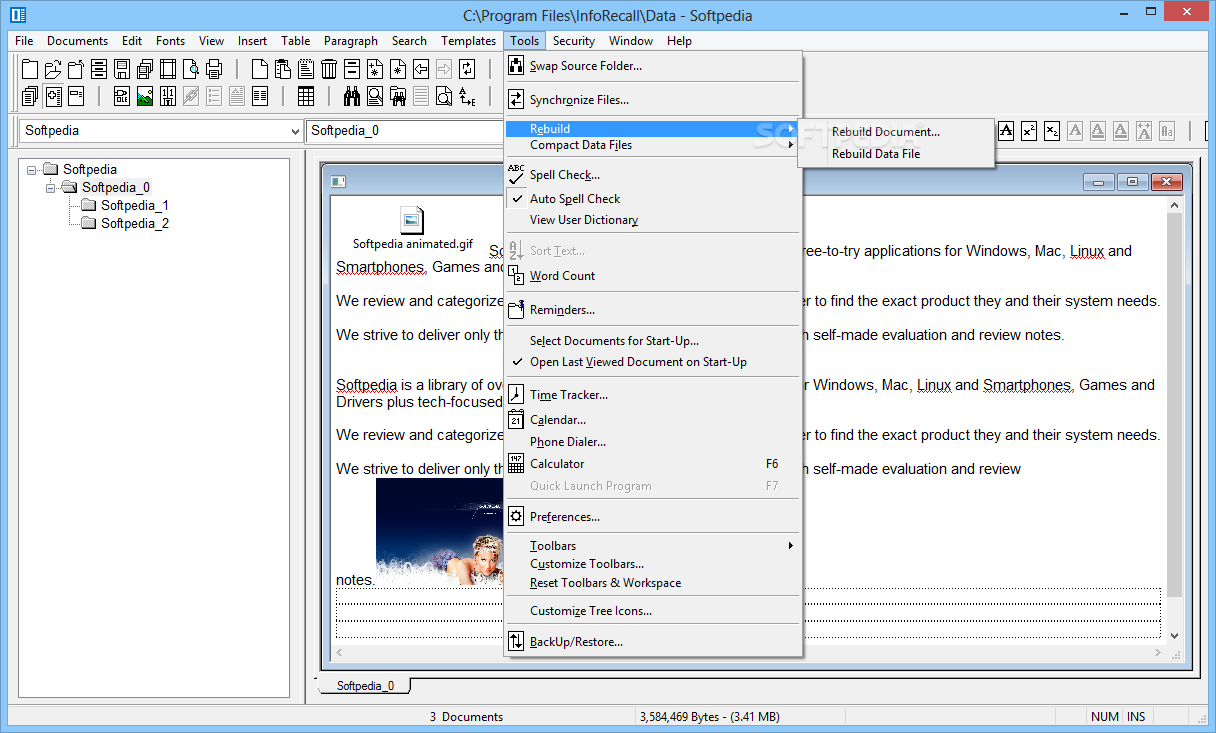Open the Rebuild submenu entry

(x=653, y=128)
